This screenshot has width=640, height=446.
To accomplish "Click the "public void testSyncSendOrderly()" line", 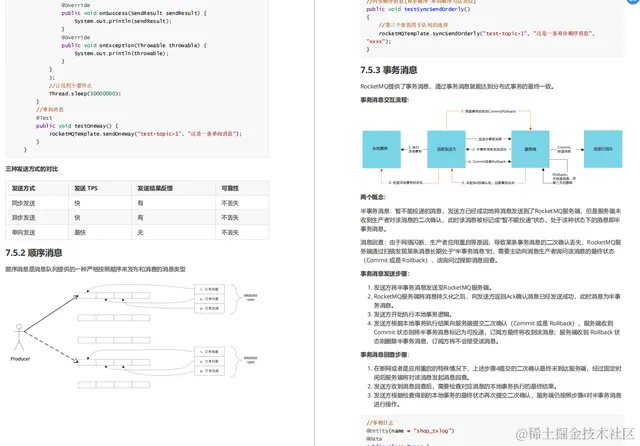I will point(418,9).
